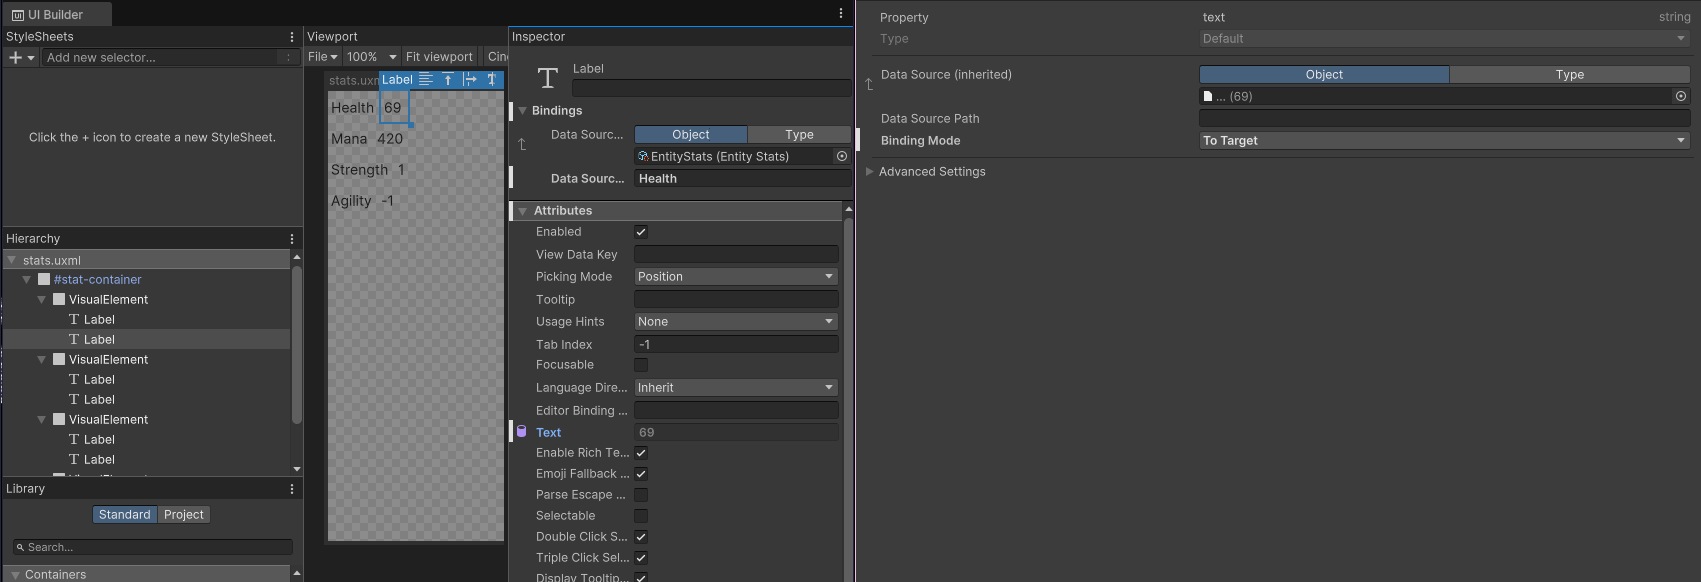Screen dimensions: 1701x582
Task: Open the File menu in Viewport toolbar
Action: coord(322,57)
